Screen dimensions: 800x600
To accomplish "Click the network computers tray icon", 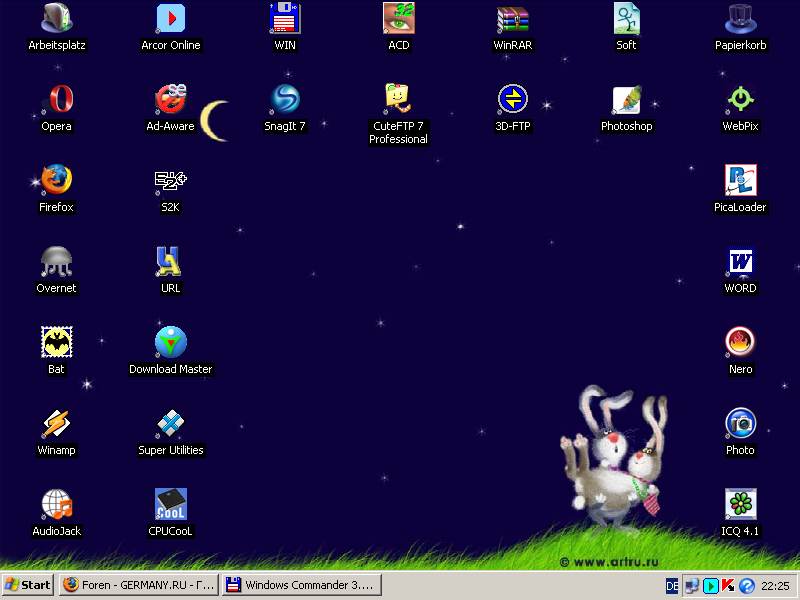I will point(692,586).
